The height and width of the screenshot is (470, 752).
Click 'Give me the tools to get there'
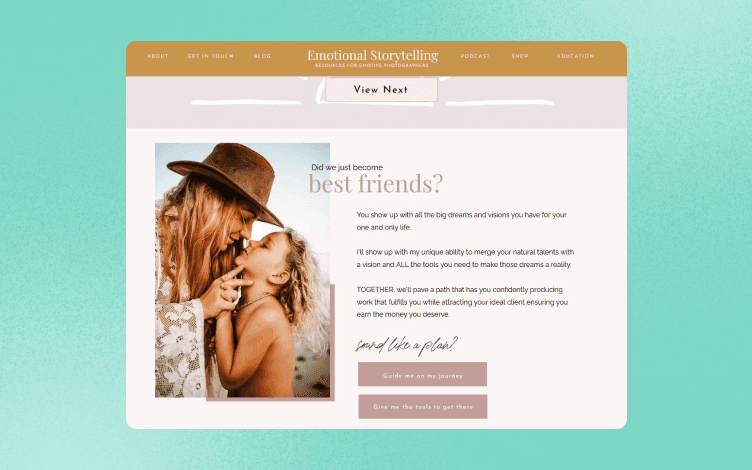(x=423, y=407)
